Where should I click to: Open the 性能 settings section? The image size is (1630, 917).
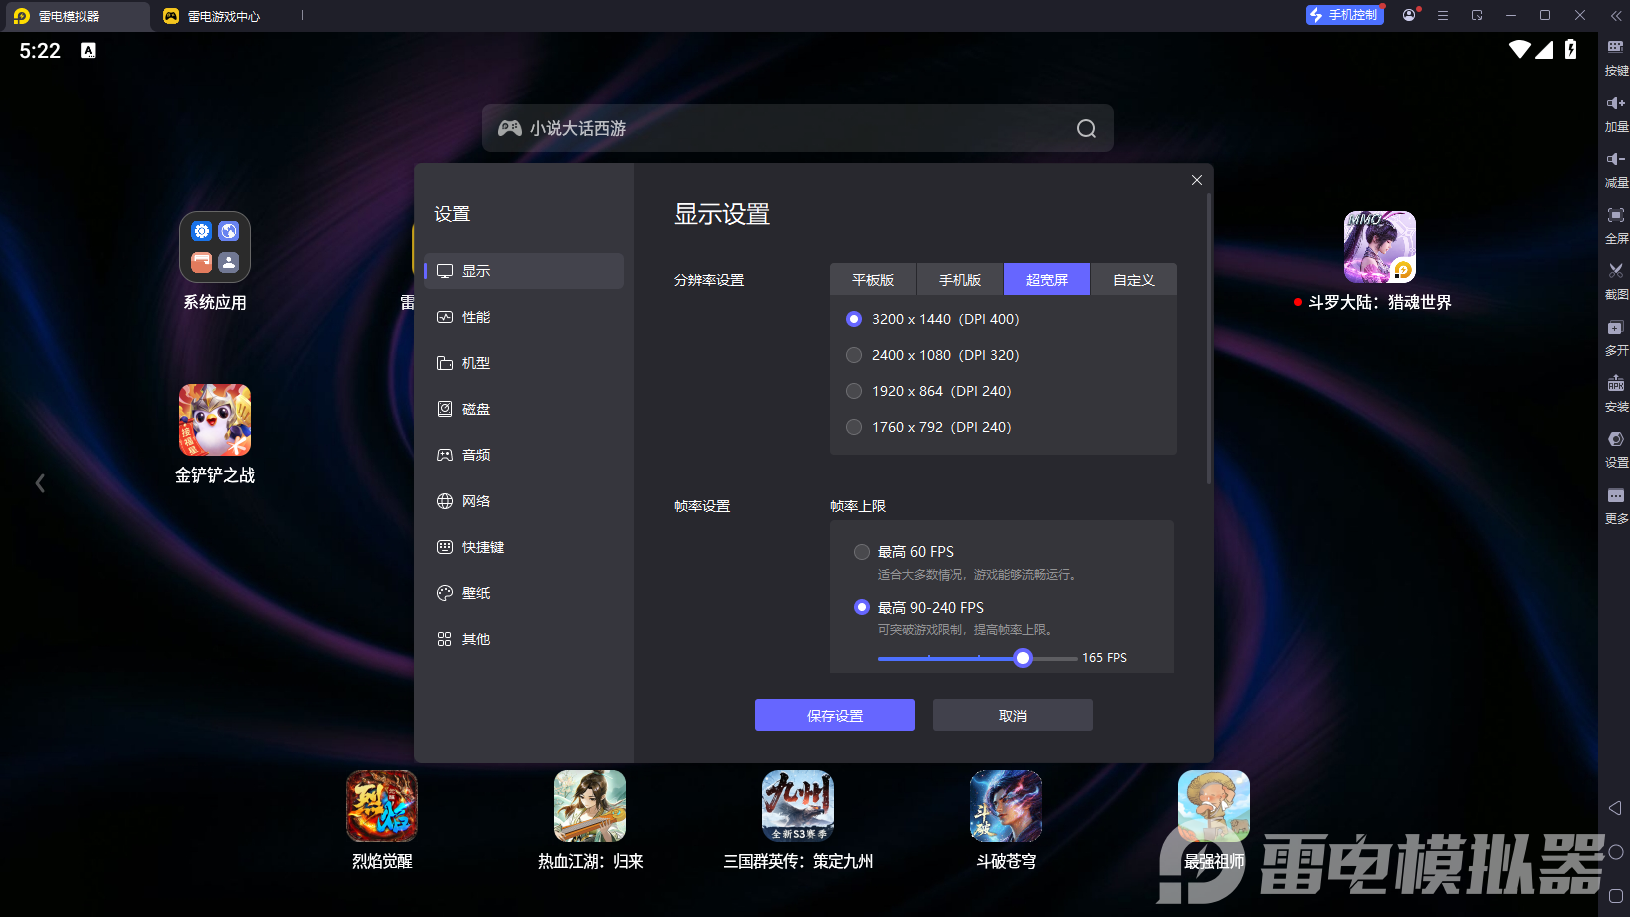[476, 317]
